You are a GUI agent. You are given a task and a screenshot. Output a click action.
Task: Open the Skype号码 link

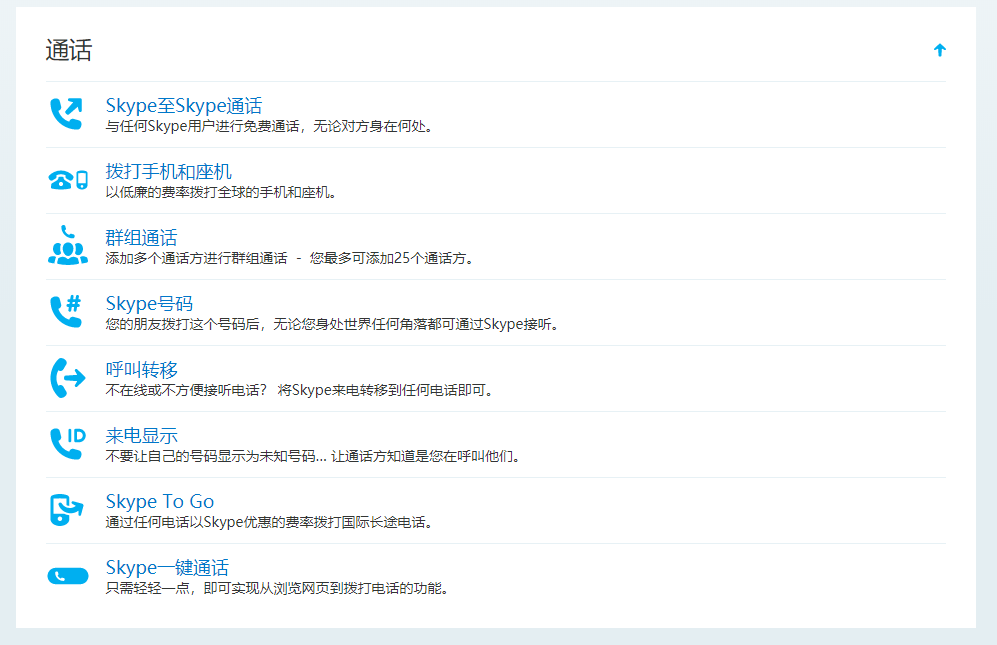149,304
